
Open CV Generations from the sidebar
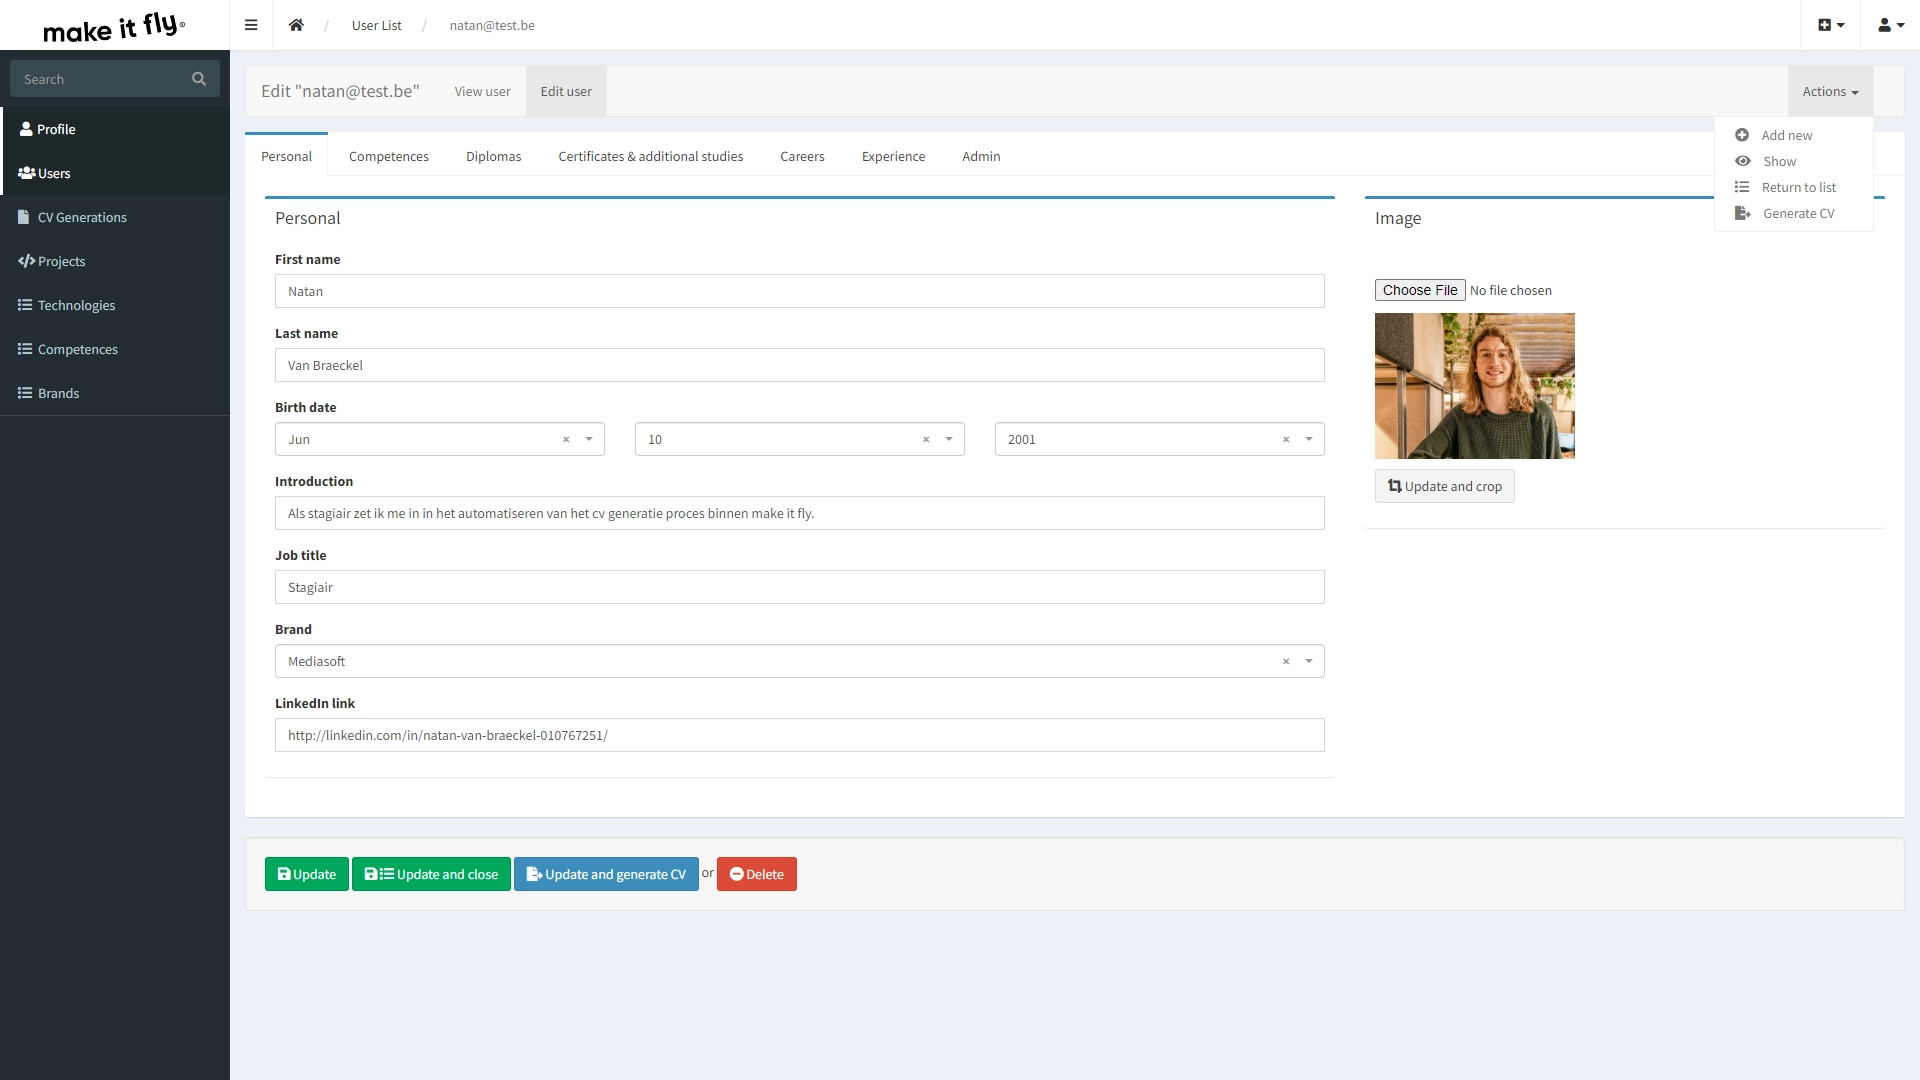point(82,217)
